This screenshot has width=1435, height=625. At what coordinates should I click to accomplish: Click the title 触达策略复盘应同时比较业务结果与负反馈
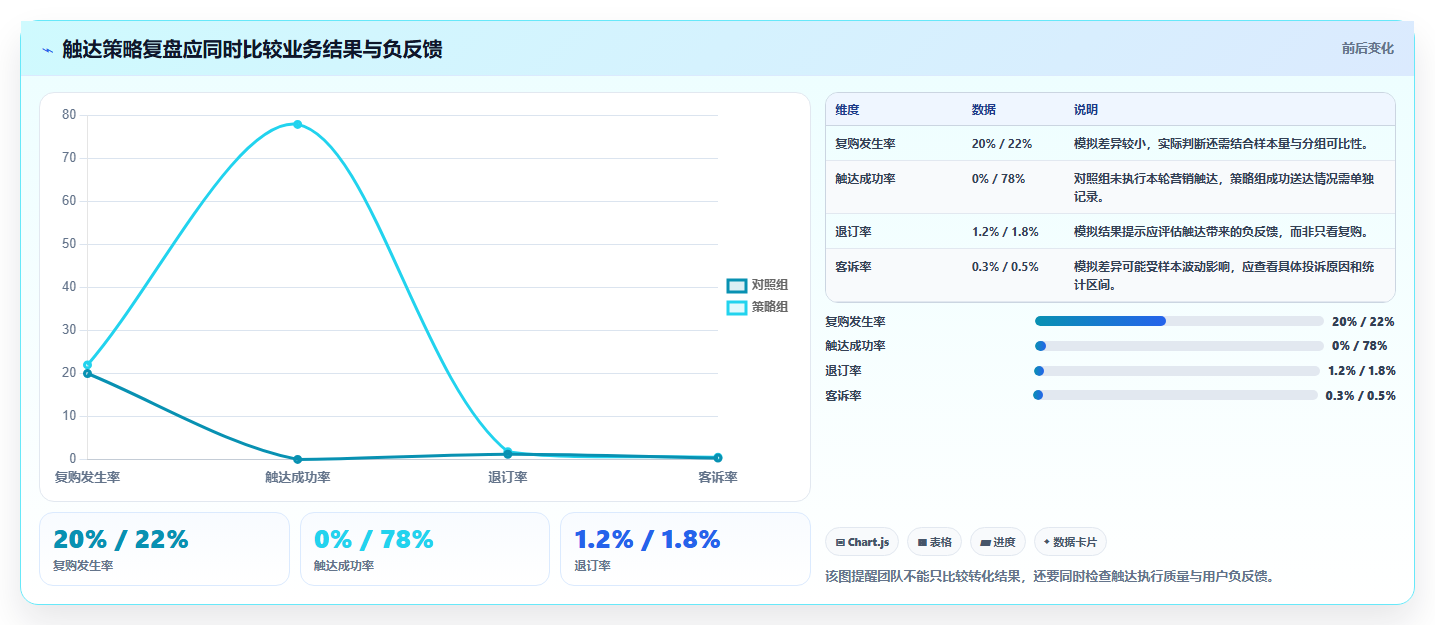(252, 50)
